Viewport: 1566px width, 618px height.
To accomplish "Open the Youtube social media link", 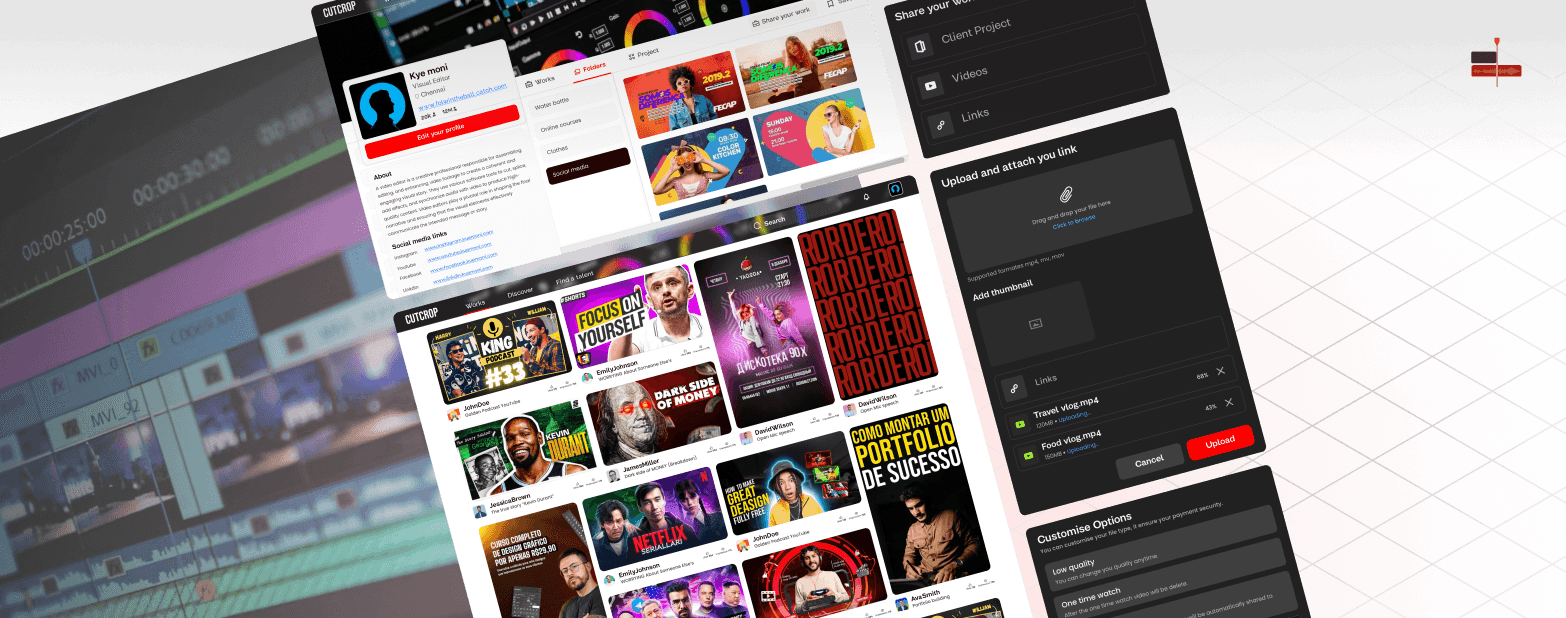I will click(x=460, y=253).
